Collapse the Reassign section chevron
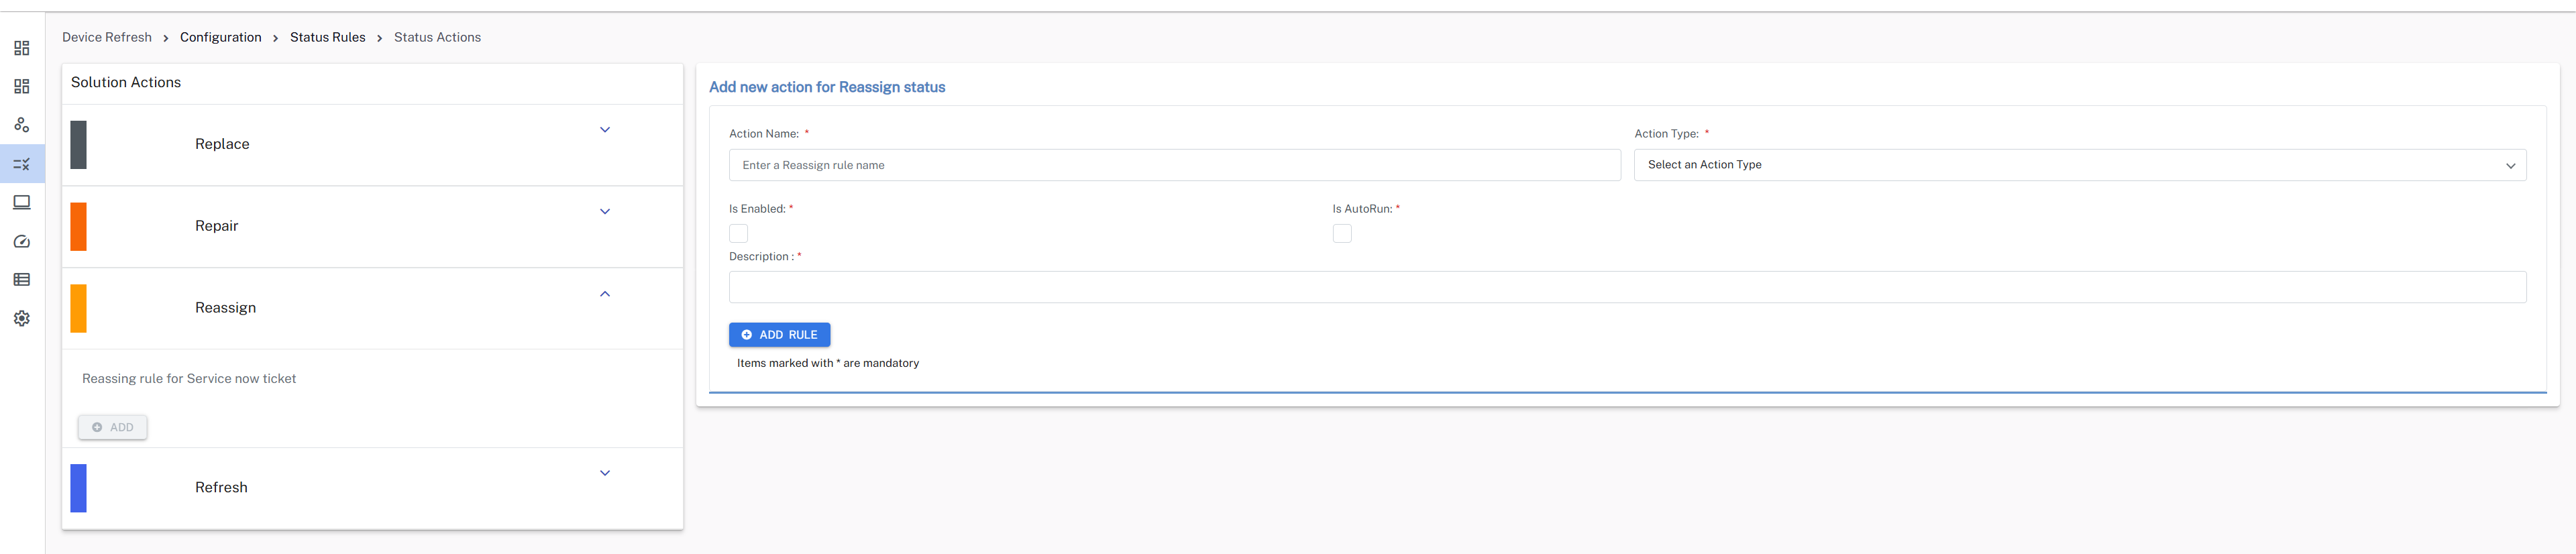This screenshot has height=554, width=2576. pos(605,294)
